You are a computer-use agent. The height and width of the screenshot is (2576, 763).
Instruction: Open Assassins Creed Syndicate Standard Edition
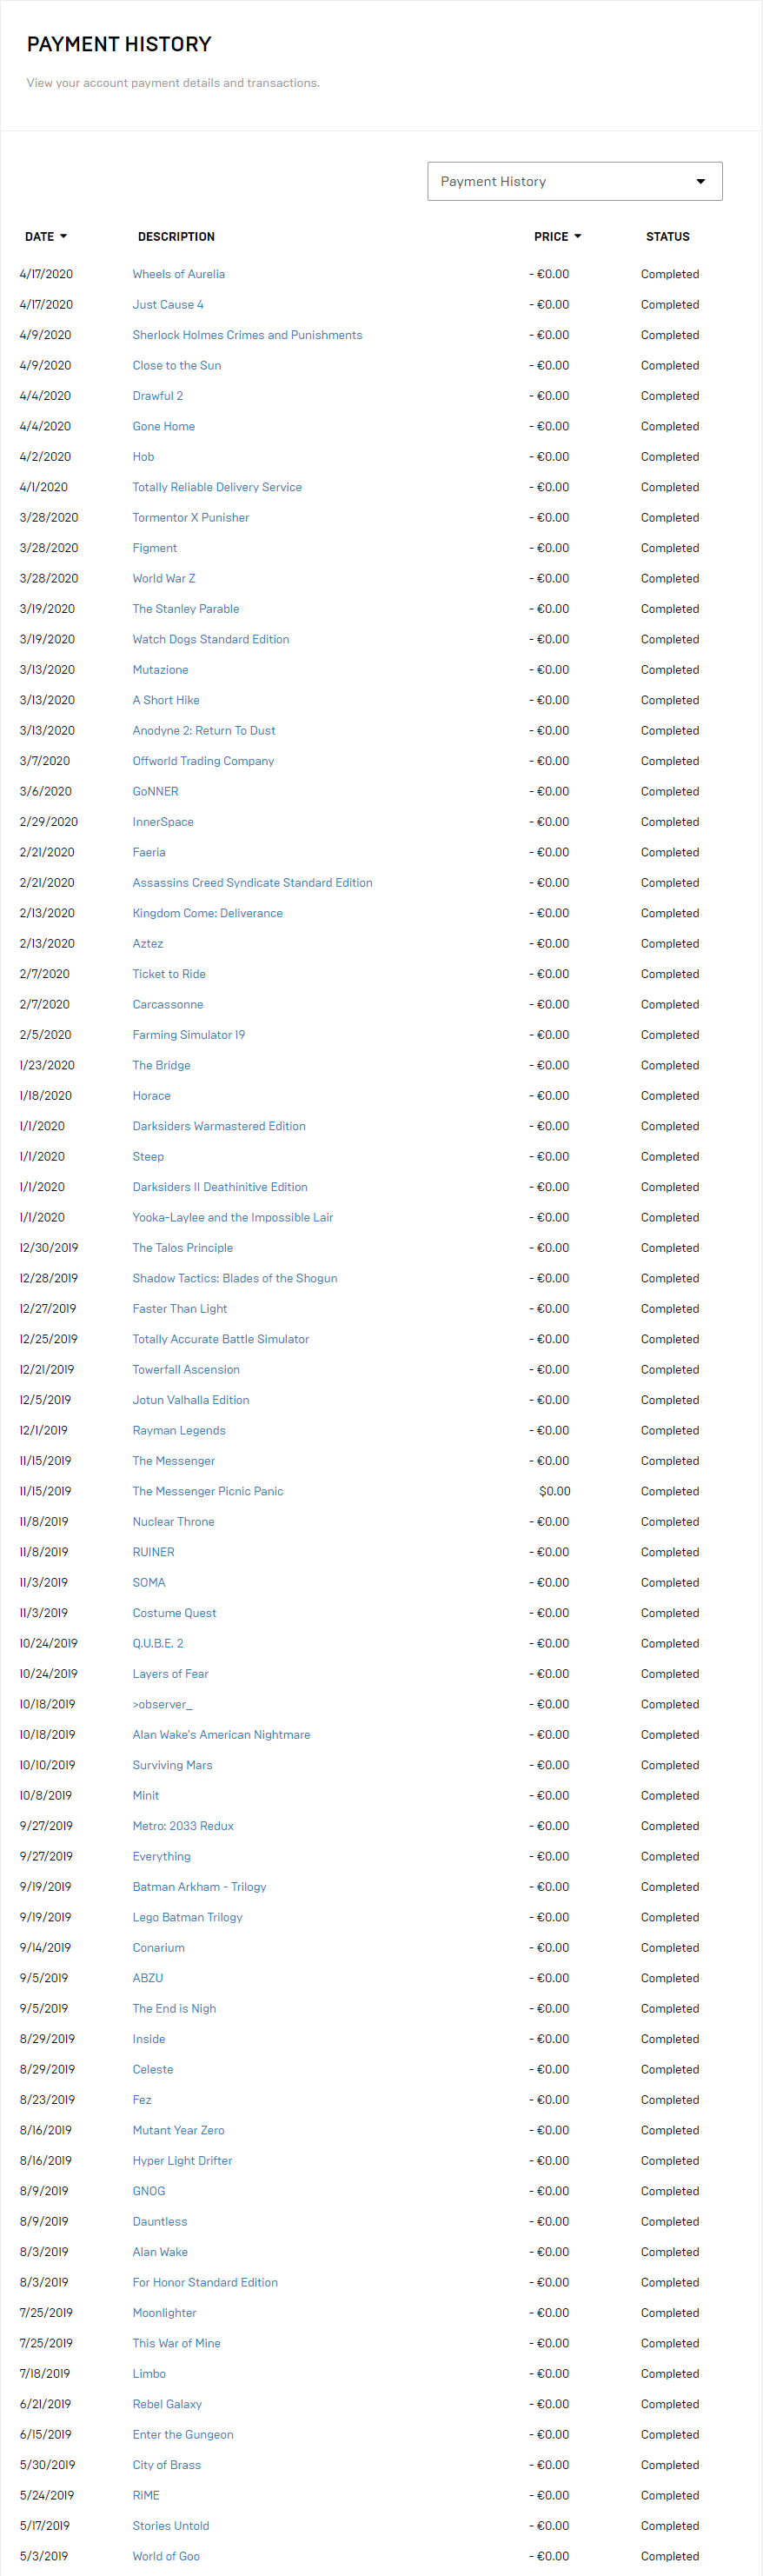[252, 883]
